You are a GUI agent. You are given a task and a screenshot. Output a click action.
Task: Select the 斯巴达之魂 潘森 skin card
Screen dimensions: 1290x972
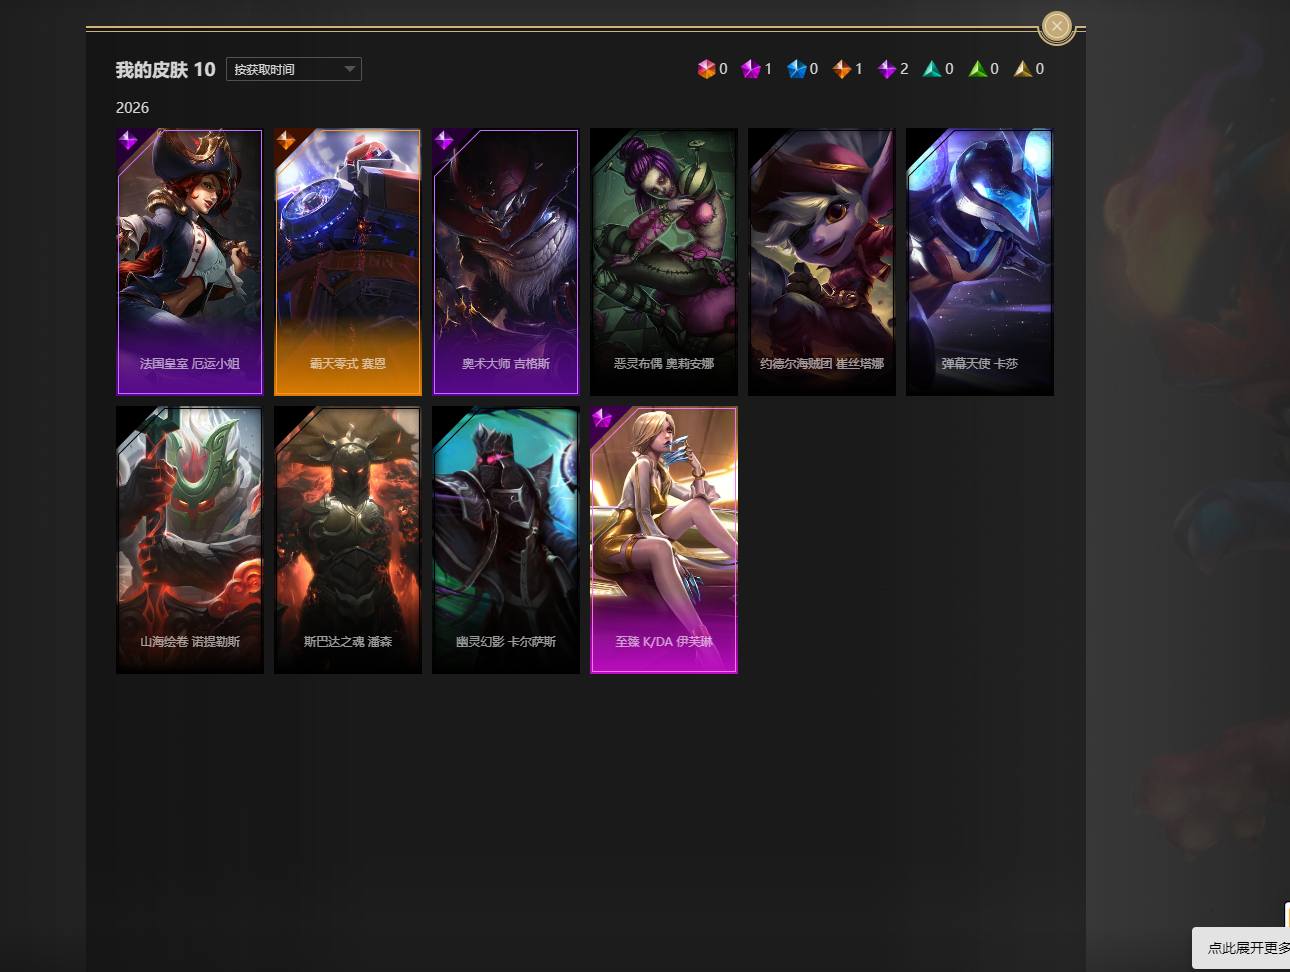[x=348, y=540]
